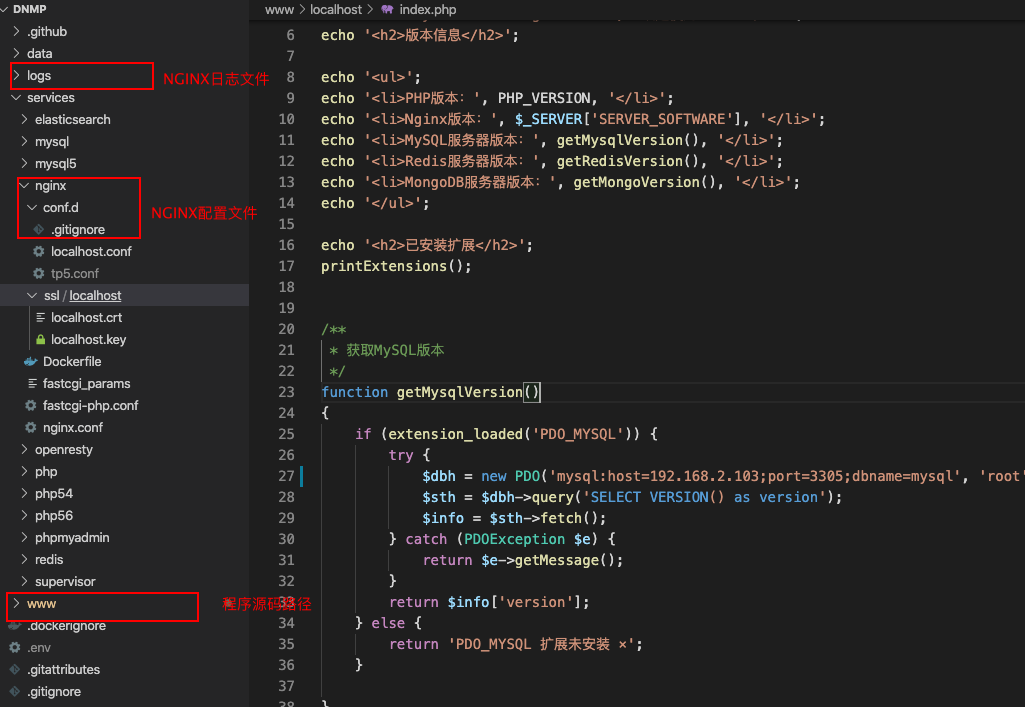
Task: Expand the php folder
Action: (24, 471)
